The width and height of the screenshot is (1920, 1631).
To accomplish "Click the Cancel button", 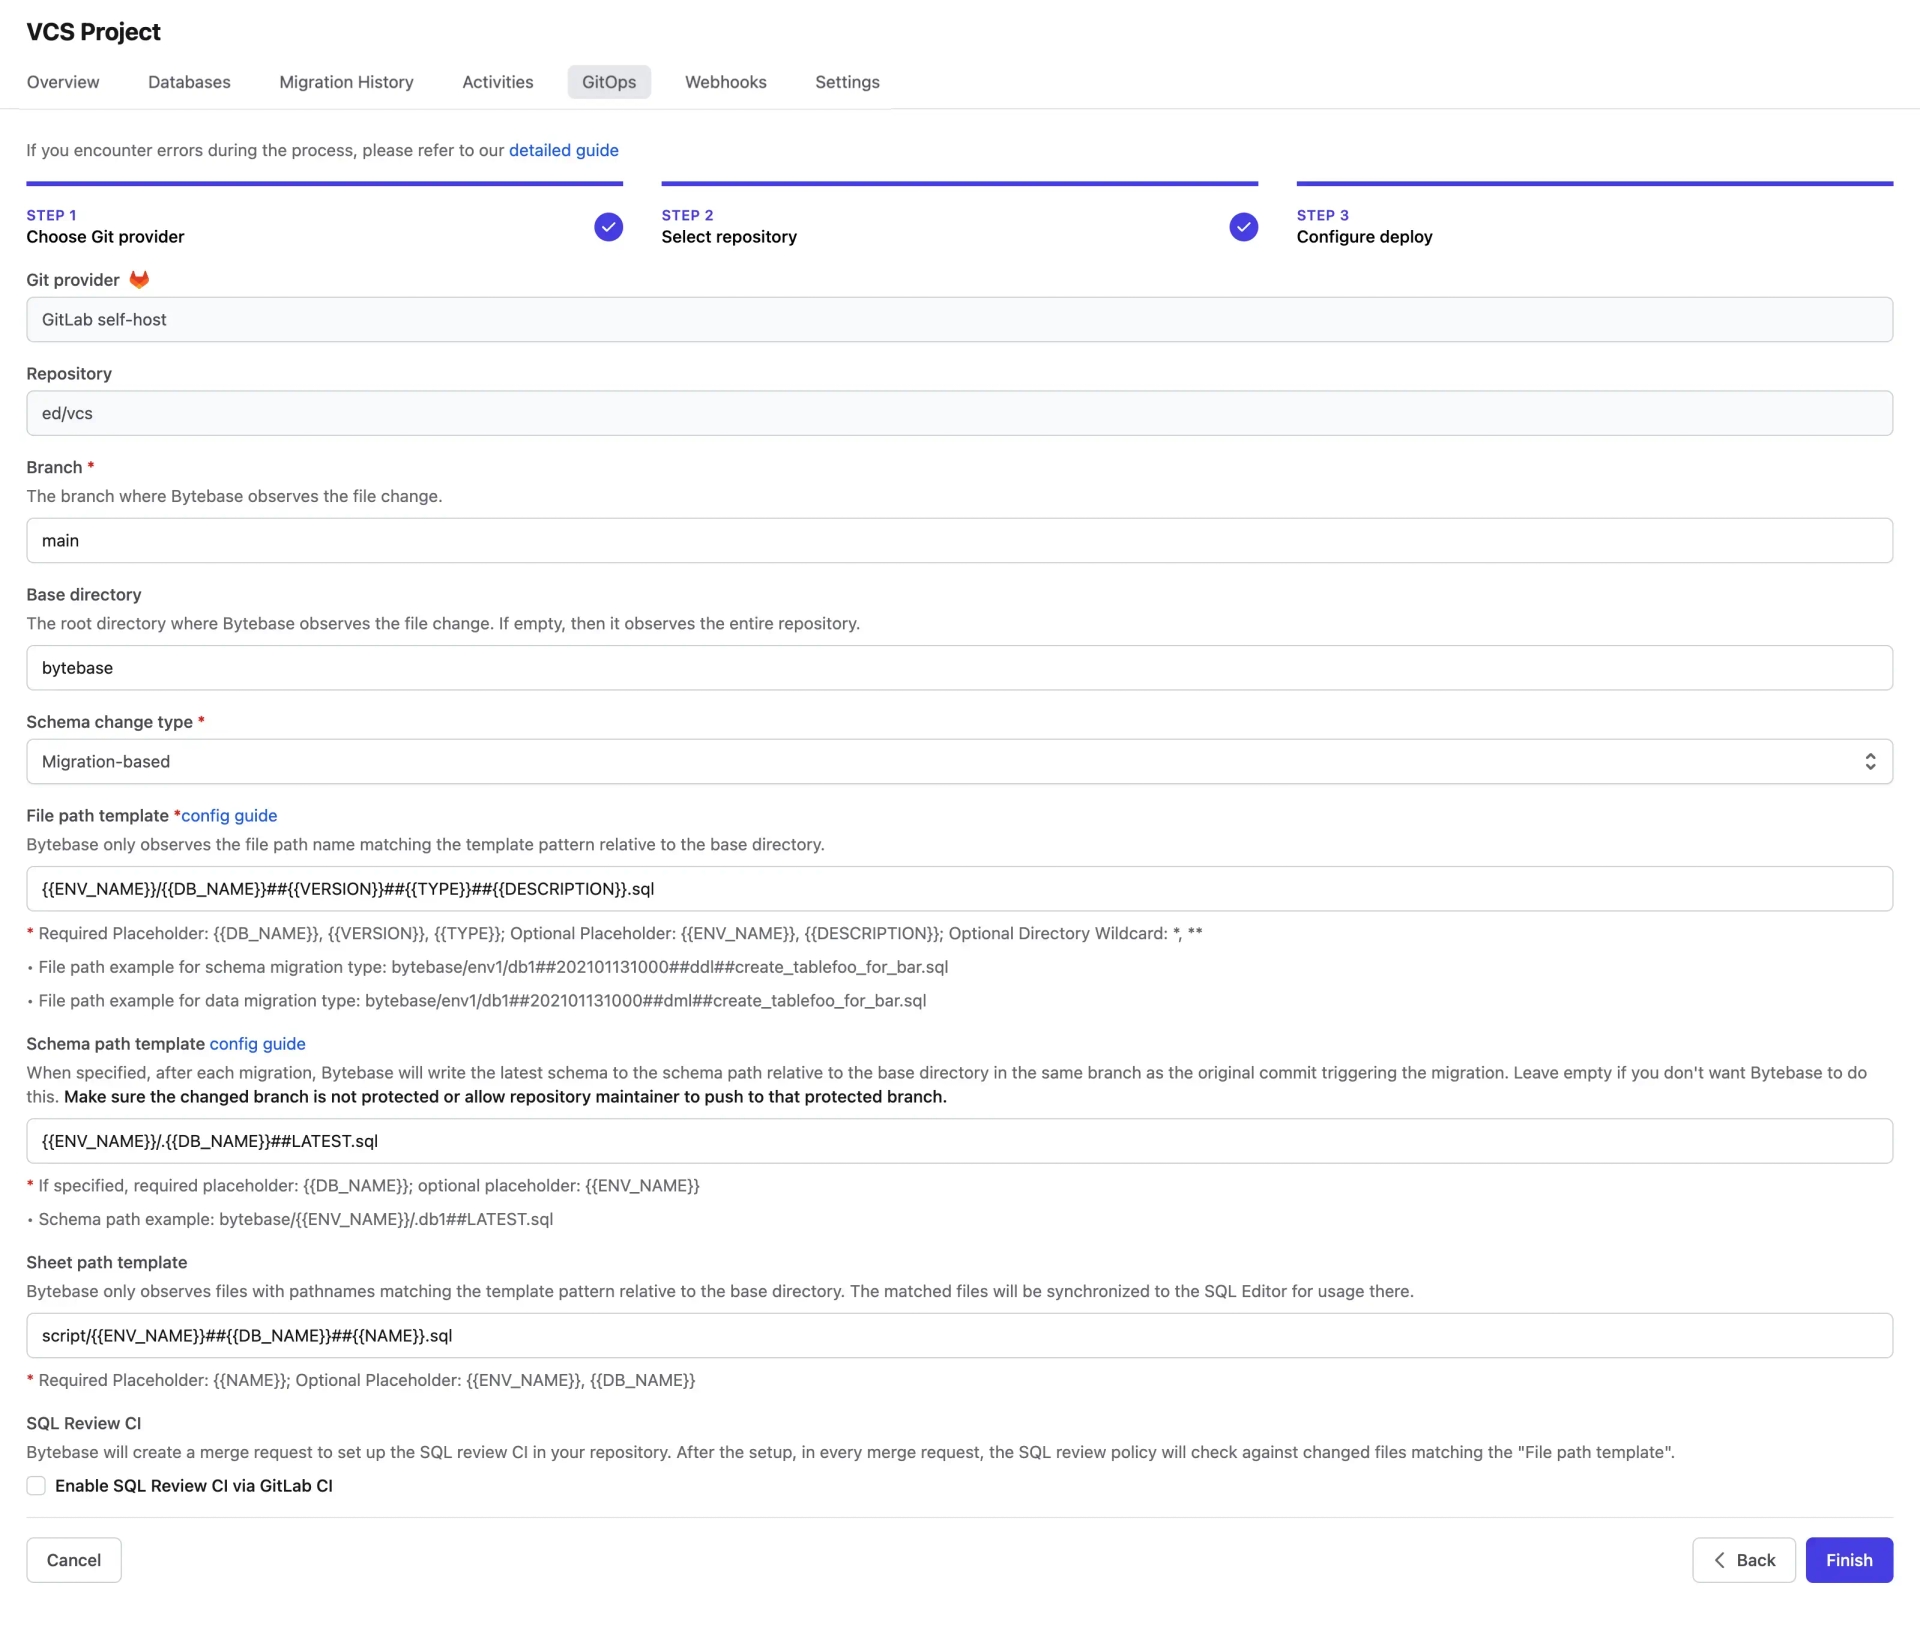I will [x=73, y=1558].
